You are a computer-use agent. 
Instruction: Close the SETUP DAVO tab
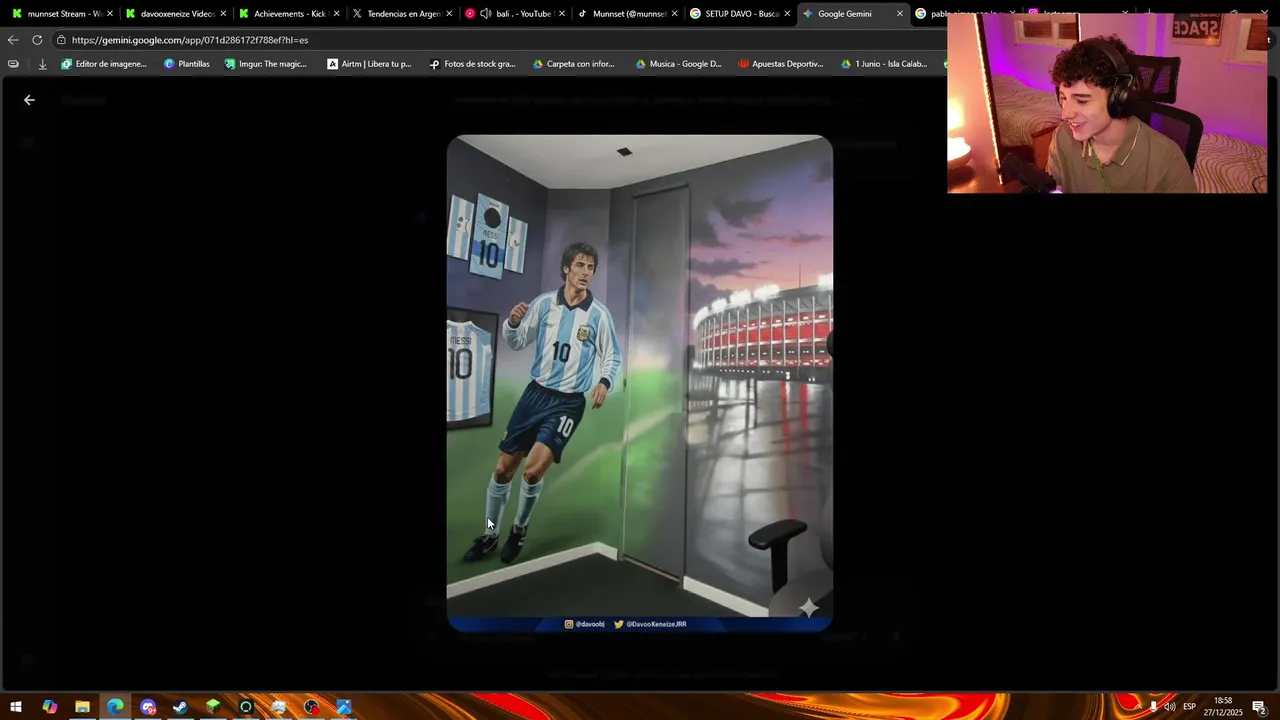tap(787, 14)
